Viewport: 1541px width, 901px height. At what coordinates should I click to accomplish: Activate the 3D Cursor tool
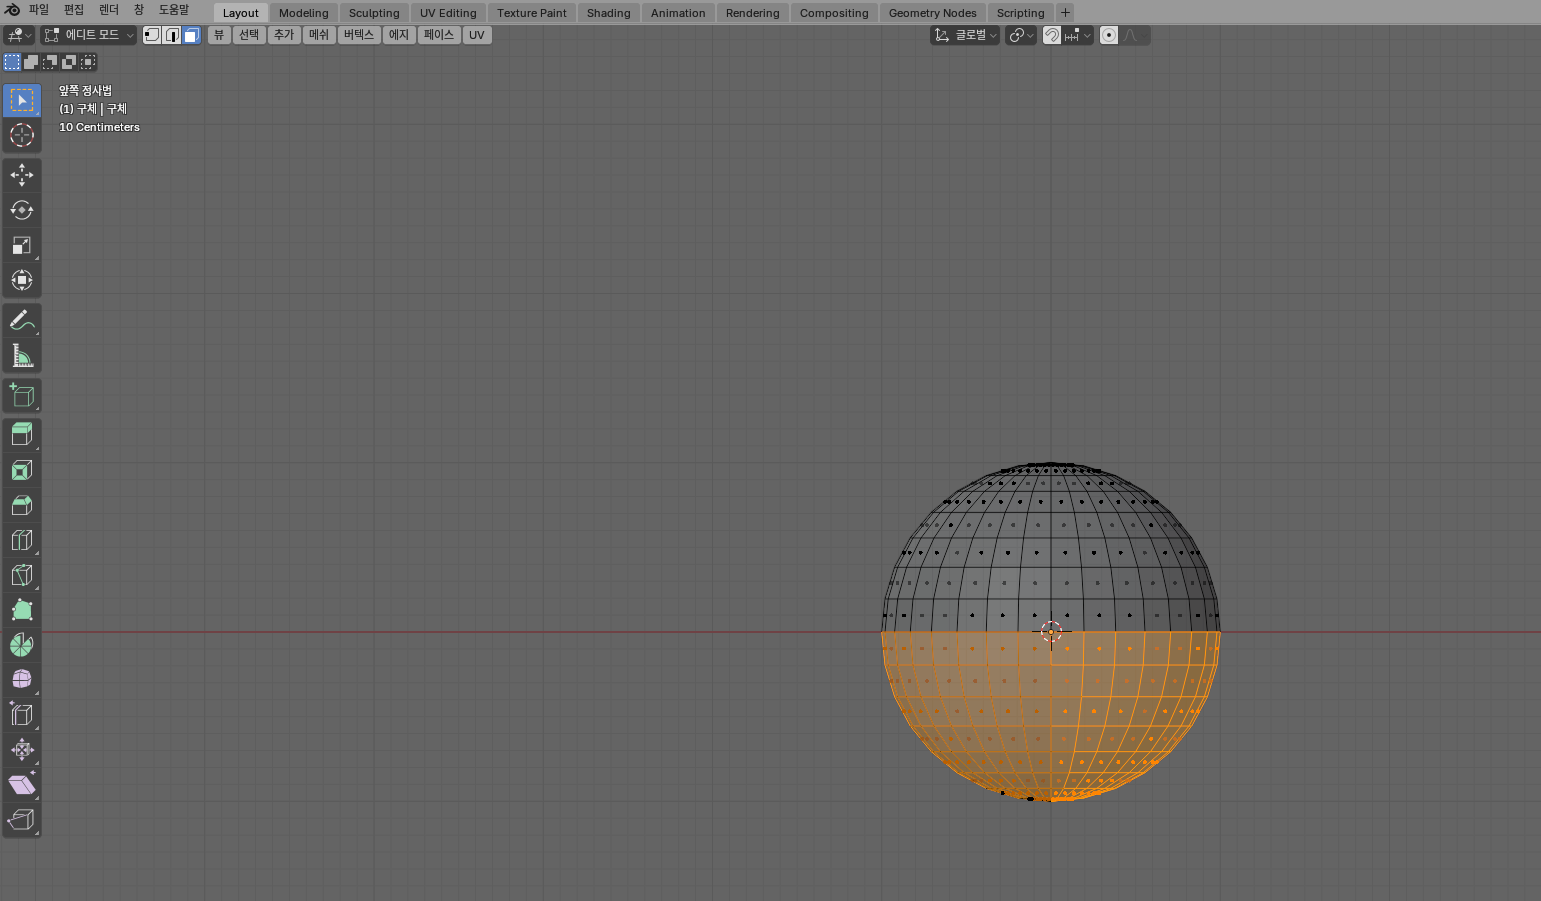point(22,135)
